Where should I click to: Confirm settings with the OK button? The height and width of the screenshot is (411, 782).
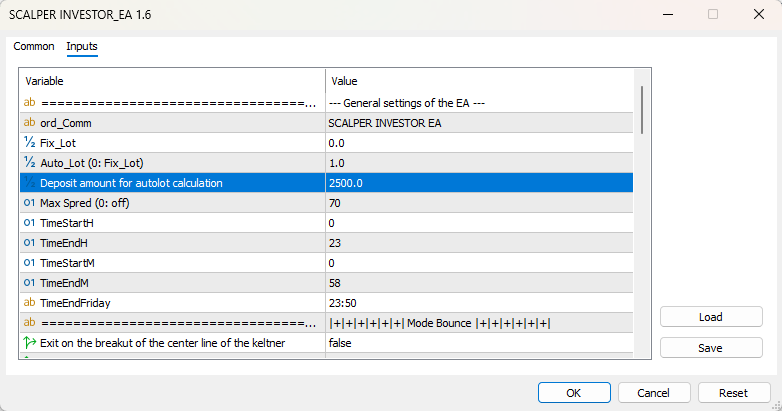coord(574,393)
